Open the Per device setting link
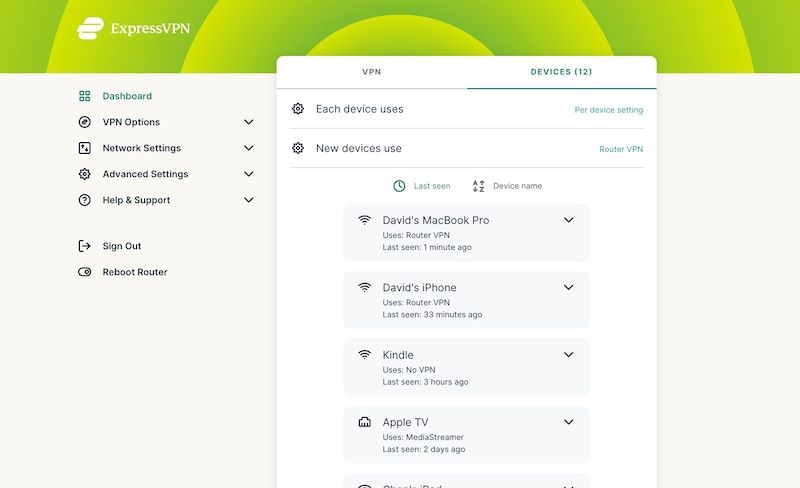This screenshot has width=800, height=488. 609,110
